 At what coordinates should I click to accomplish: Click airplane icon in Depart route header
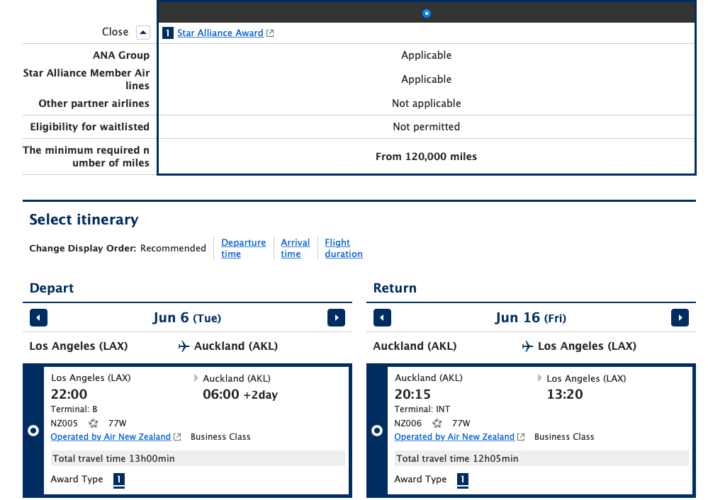(183, 346)
